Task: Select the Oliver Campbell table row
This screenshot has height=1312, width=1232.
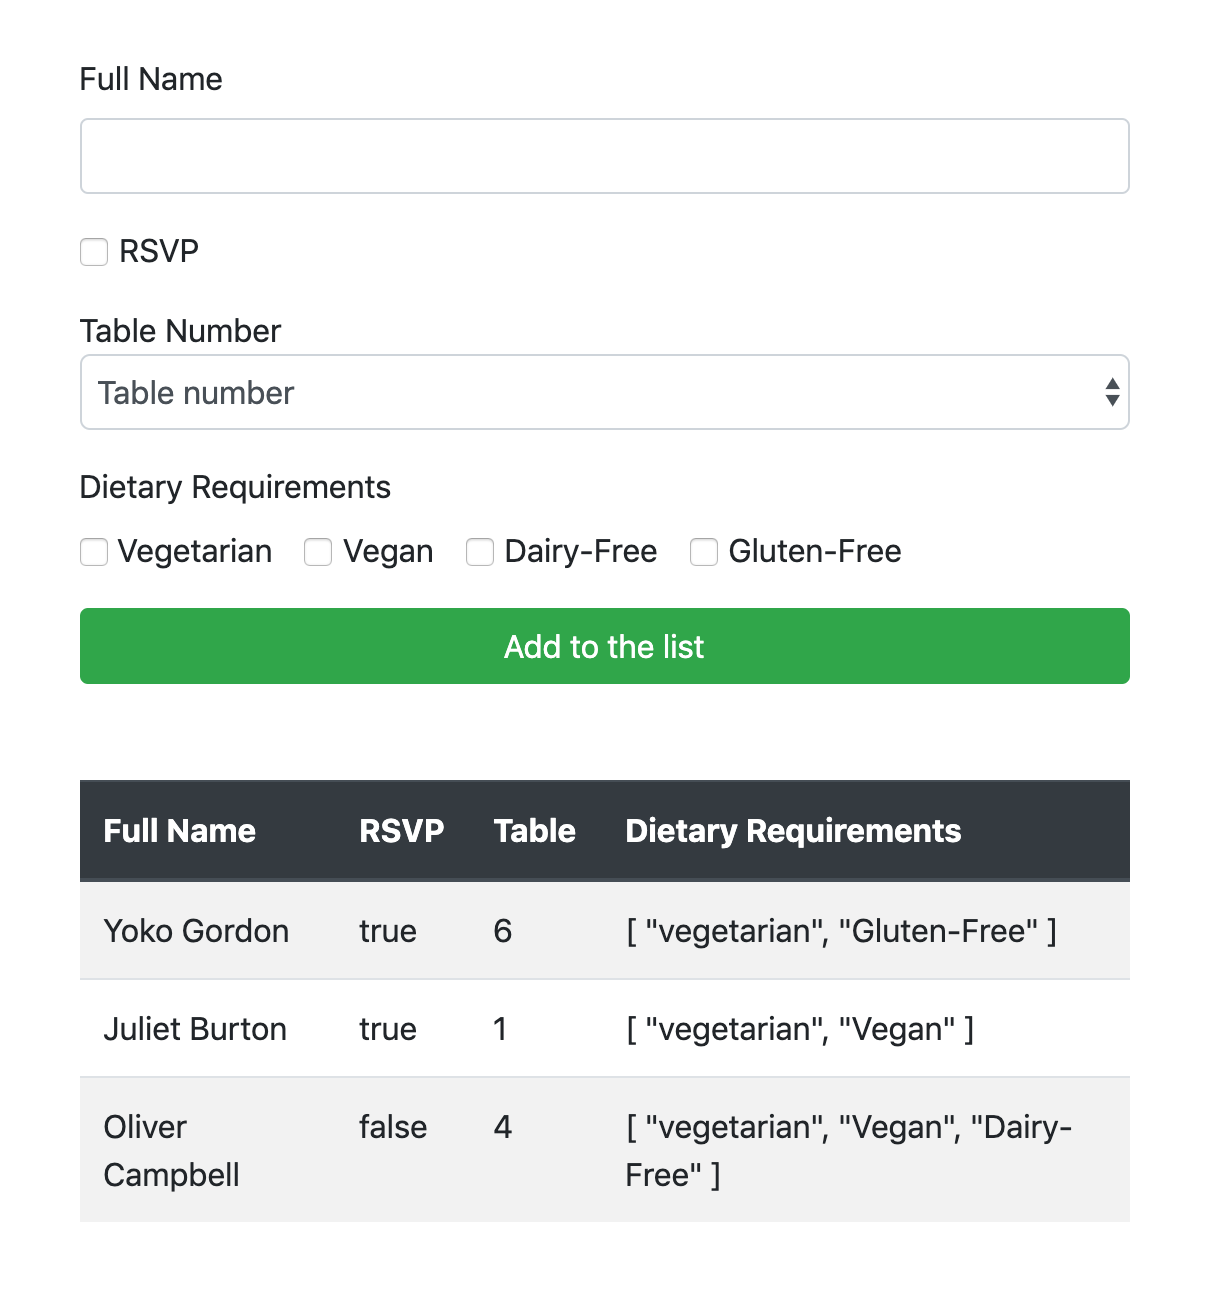Action: pos(604,1150)
